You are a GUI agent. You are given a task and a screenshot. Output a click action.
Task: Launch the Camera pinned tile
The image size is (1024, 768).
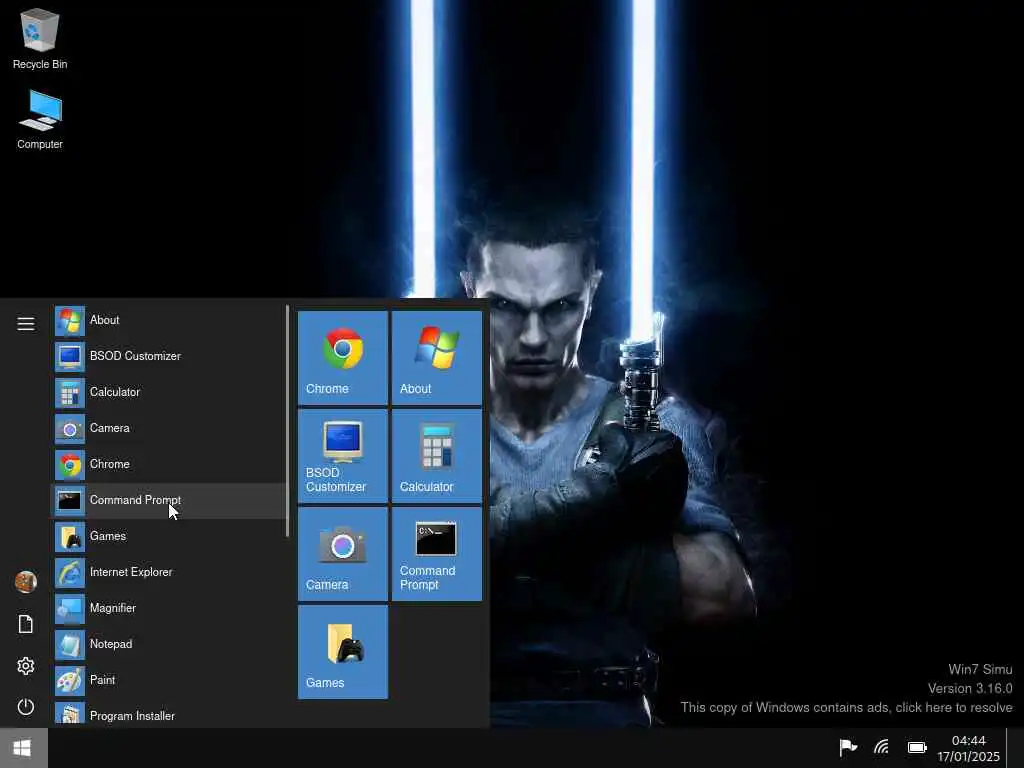click(x=343, y=554)
